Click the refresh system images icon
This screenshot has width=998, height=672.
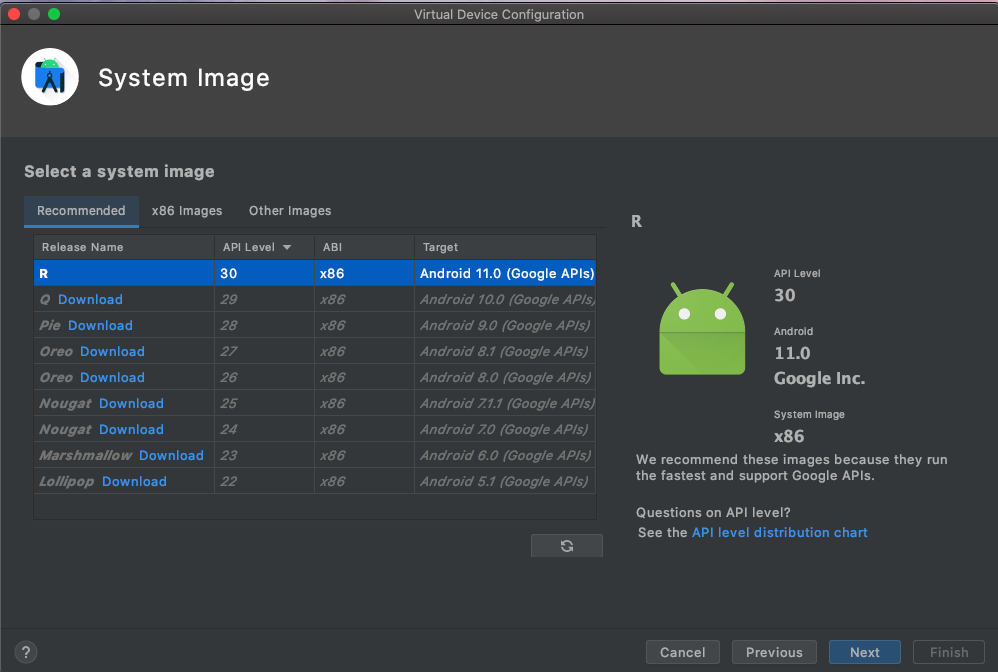pos(566,545)
